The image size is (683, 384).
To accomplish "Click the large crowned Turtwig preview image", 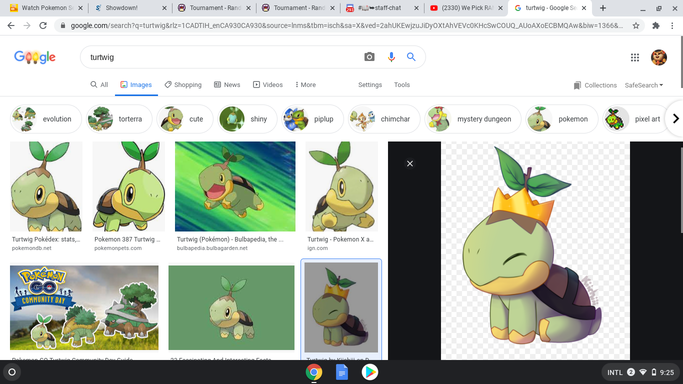I will pyautogui.click(x=535, y=251).
